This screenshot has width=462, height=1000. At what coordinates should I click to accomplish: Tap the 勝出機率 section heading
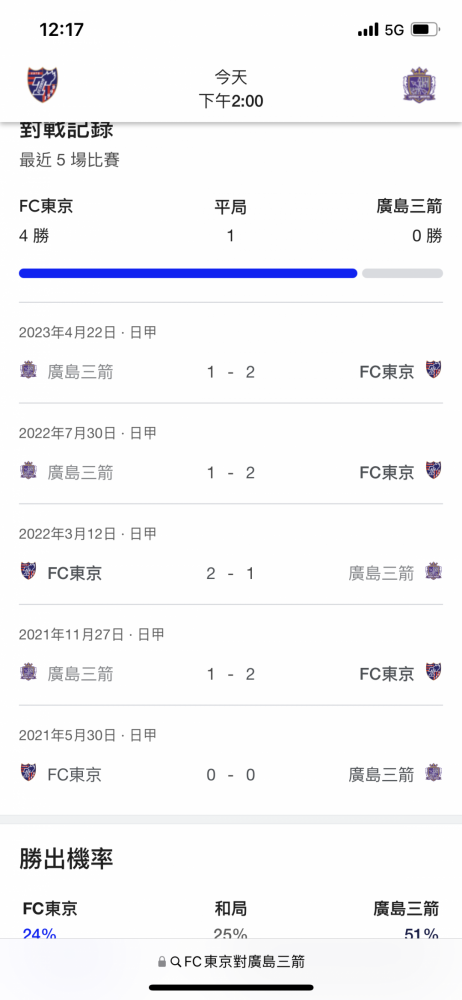click(x=66, y=860)
